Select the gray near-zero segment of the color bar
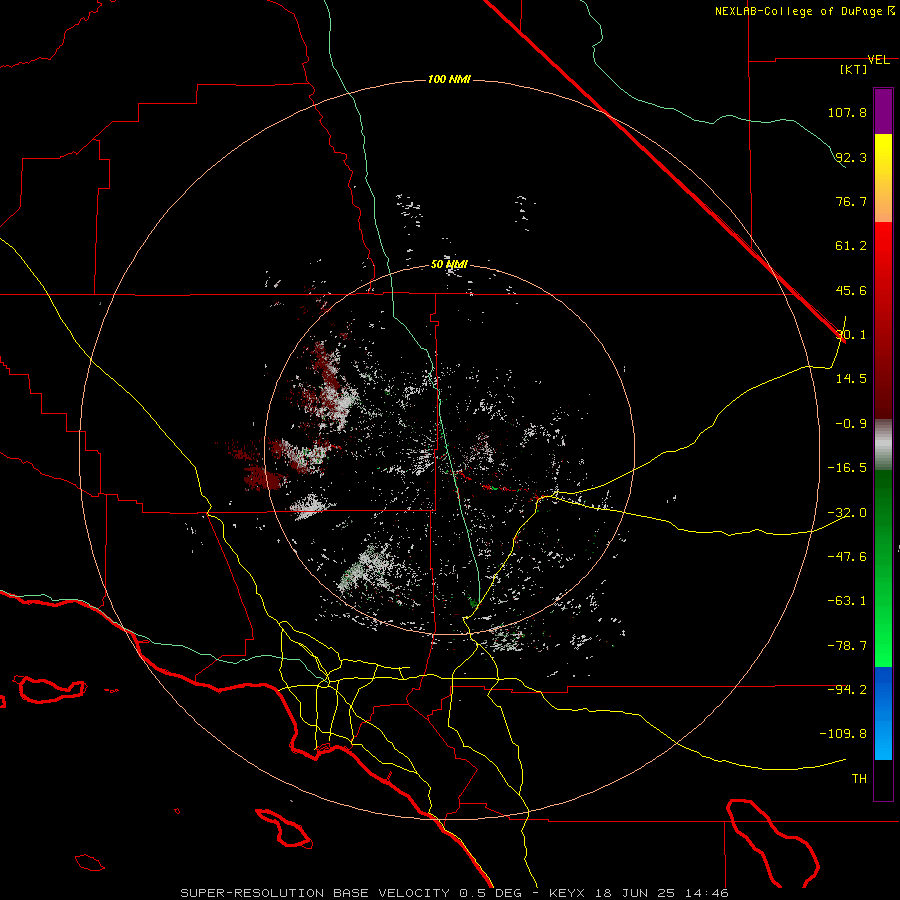The height and width of the screenshot is (900, 900). click(883, 444)
